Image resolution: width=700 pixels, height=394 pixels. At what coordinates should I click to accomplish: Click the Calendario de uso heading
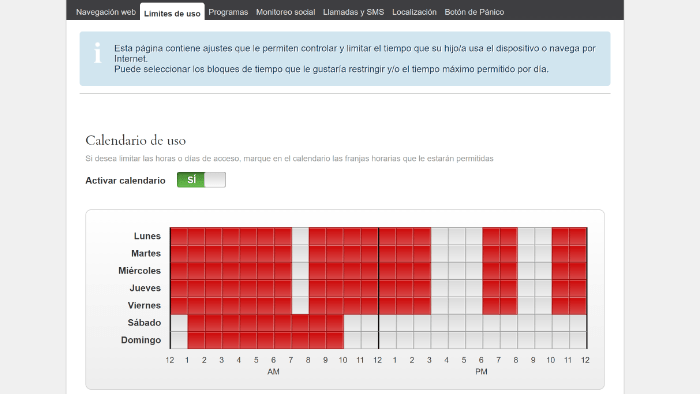(135, 140)
